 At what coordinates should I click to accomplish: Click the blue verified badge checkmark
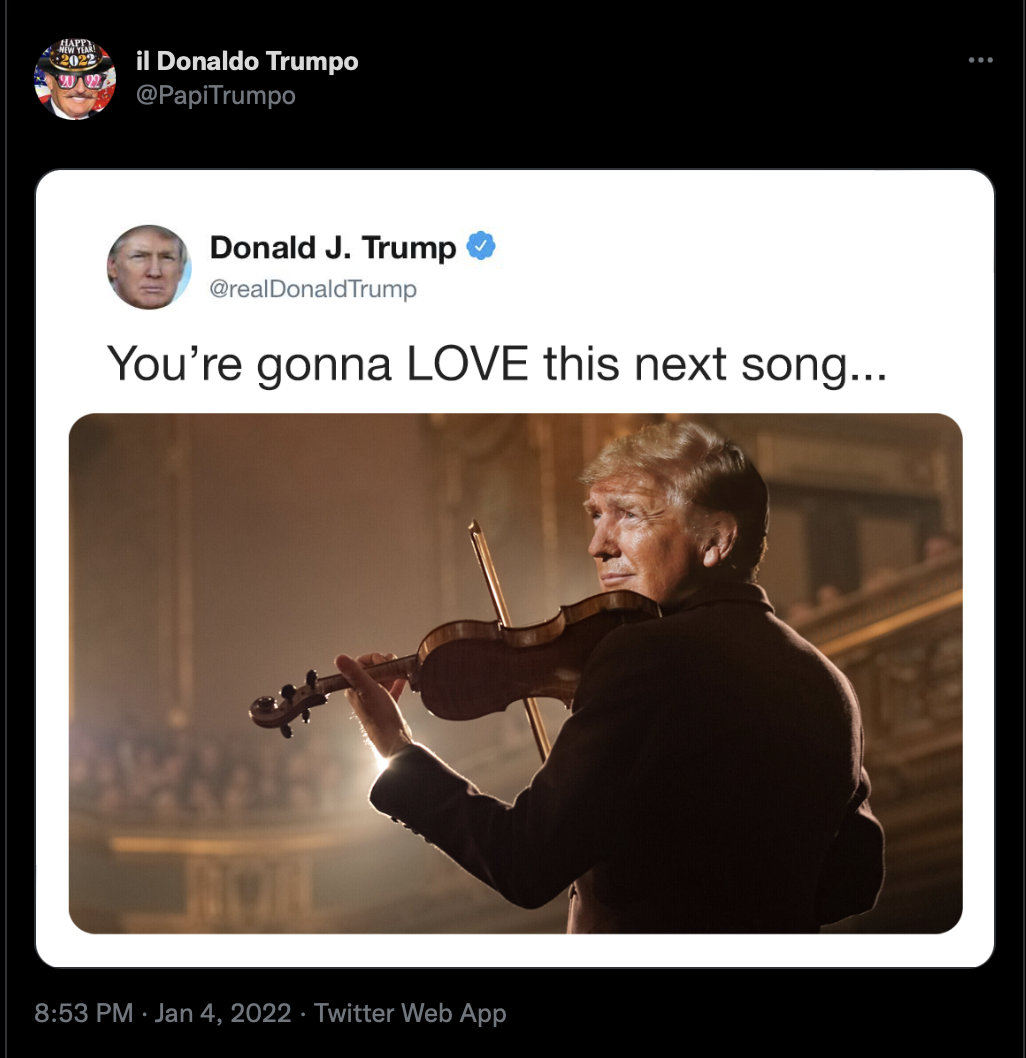point(482,246)
